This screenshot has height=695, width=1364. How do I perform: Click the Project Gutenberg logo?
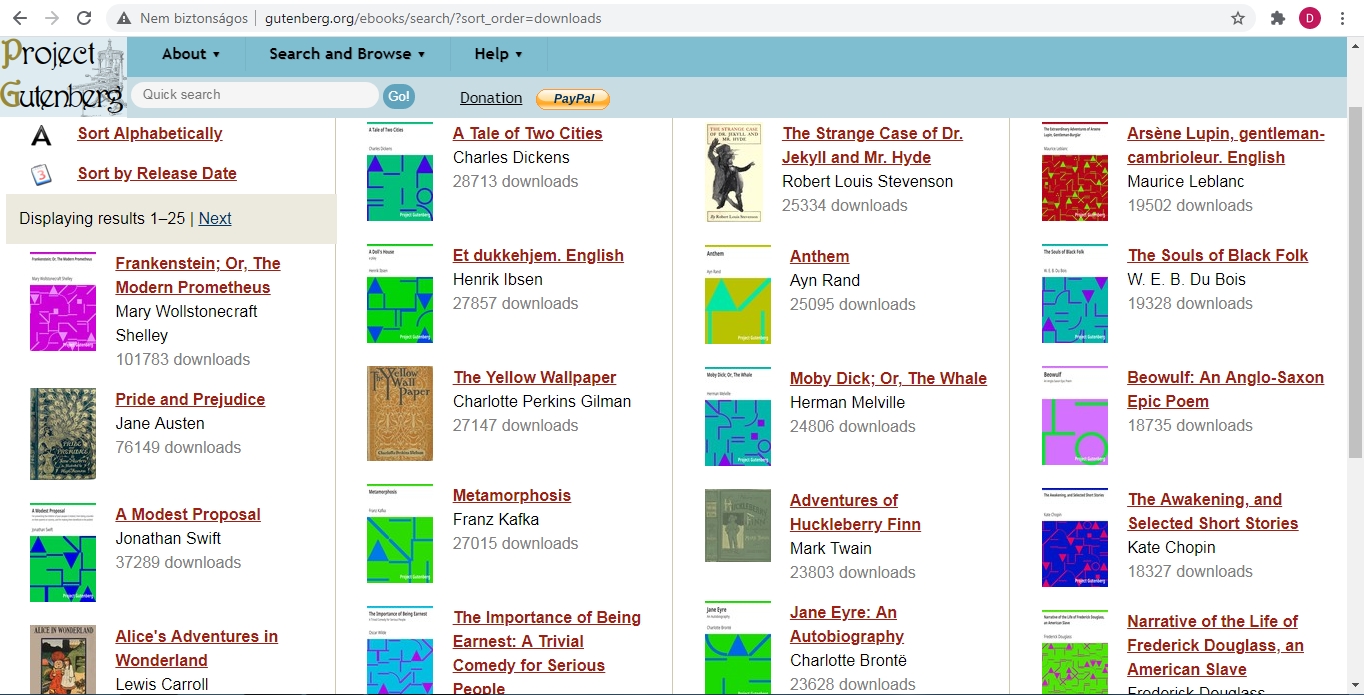pyautogui.click(x=63, y=76)
